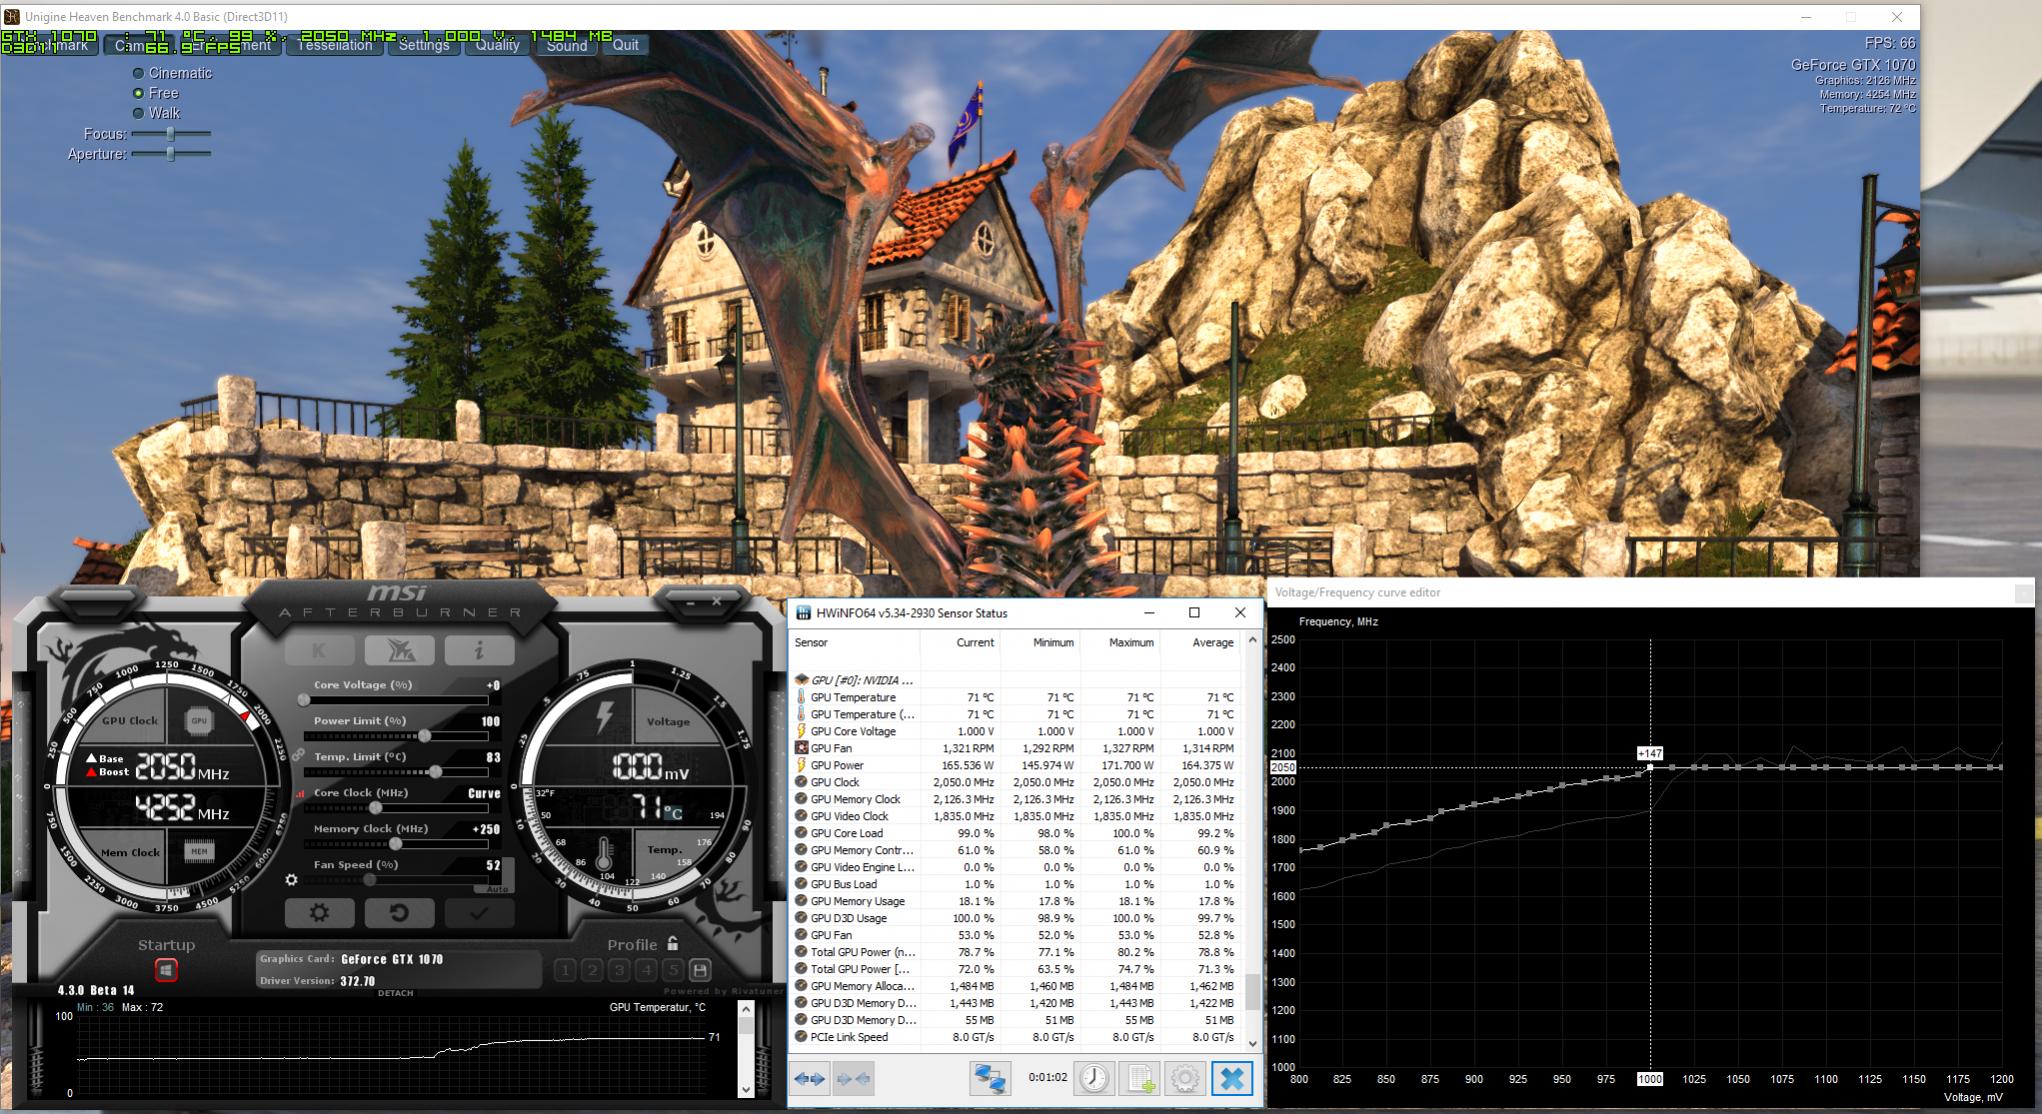Viewport: 2042px width, 1114px height.
Task: Open the Quality menu in Heaven
Action: [497, 44]
